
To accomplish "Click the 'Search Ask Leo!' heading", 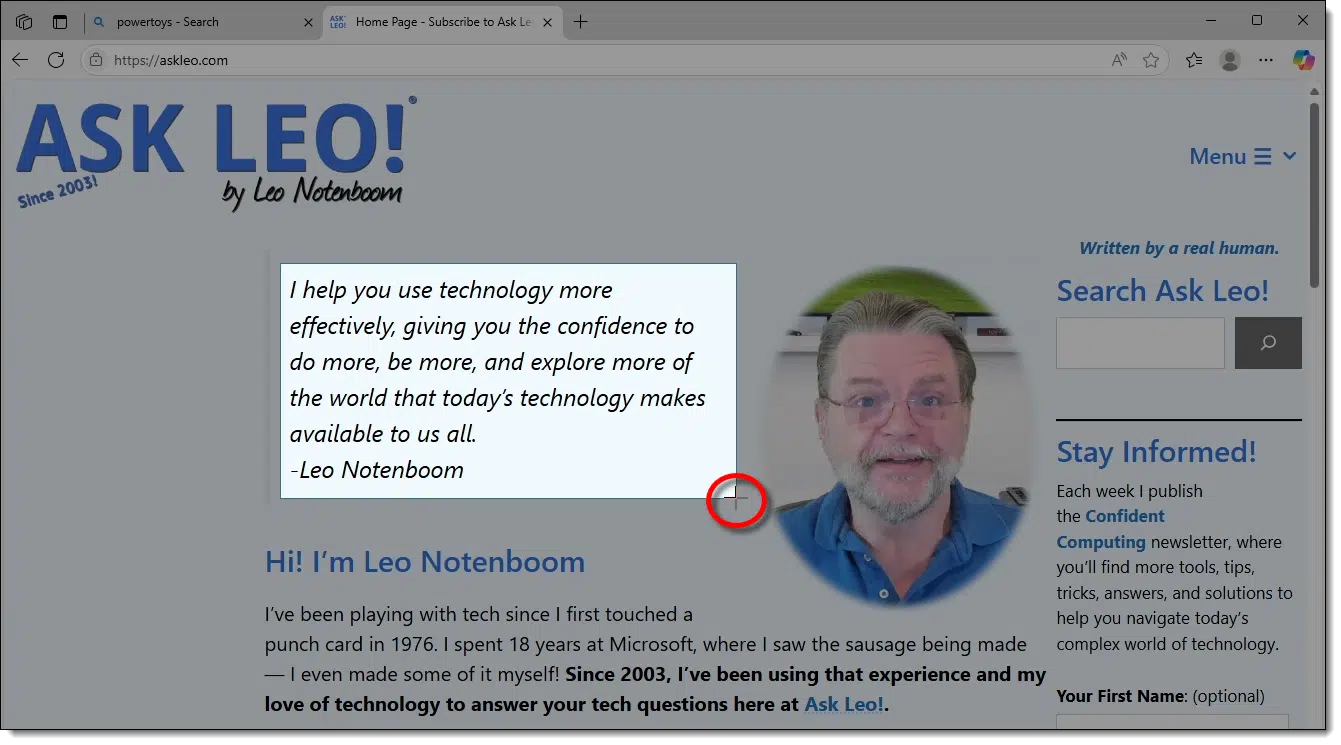I will point(1162,291).
